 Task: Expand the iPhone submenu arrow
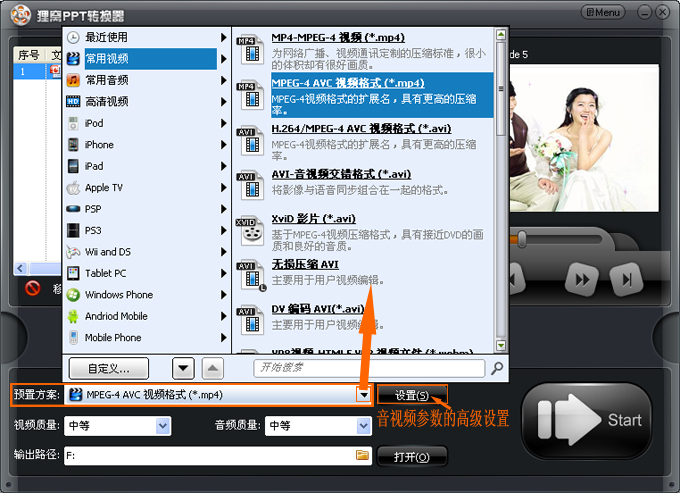223,144
